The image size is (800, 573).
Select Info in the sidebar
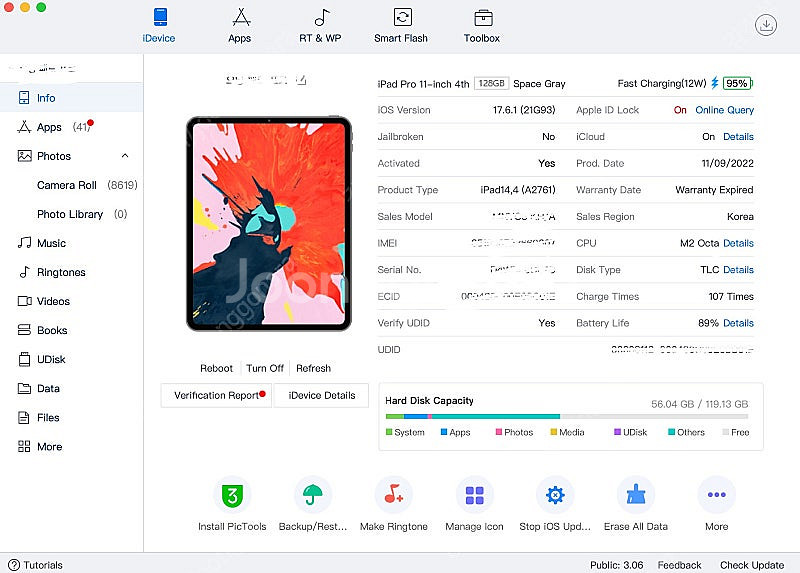71,97
